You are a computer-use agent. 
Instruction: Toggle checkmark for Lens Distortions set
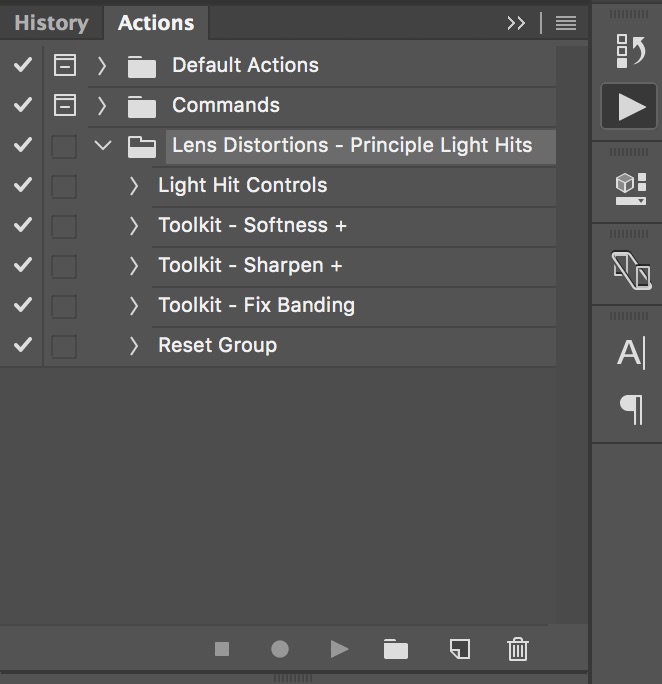[22, 145]
